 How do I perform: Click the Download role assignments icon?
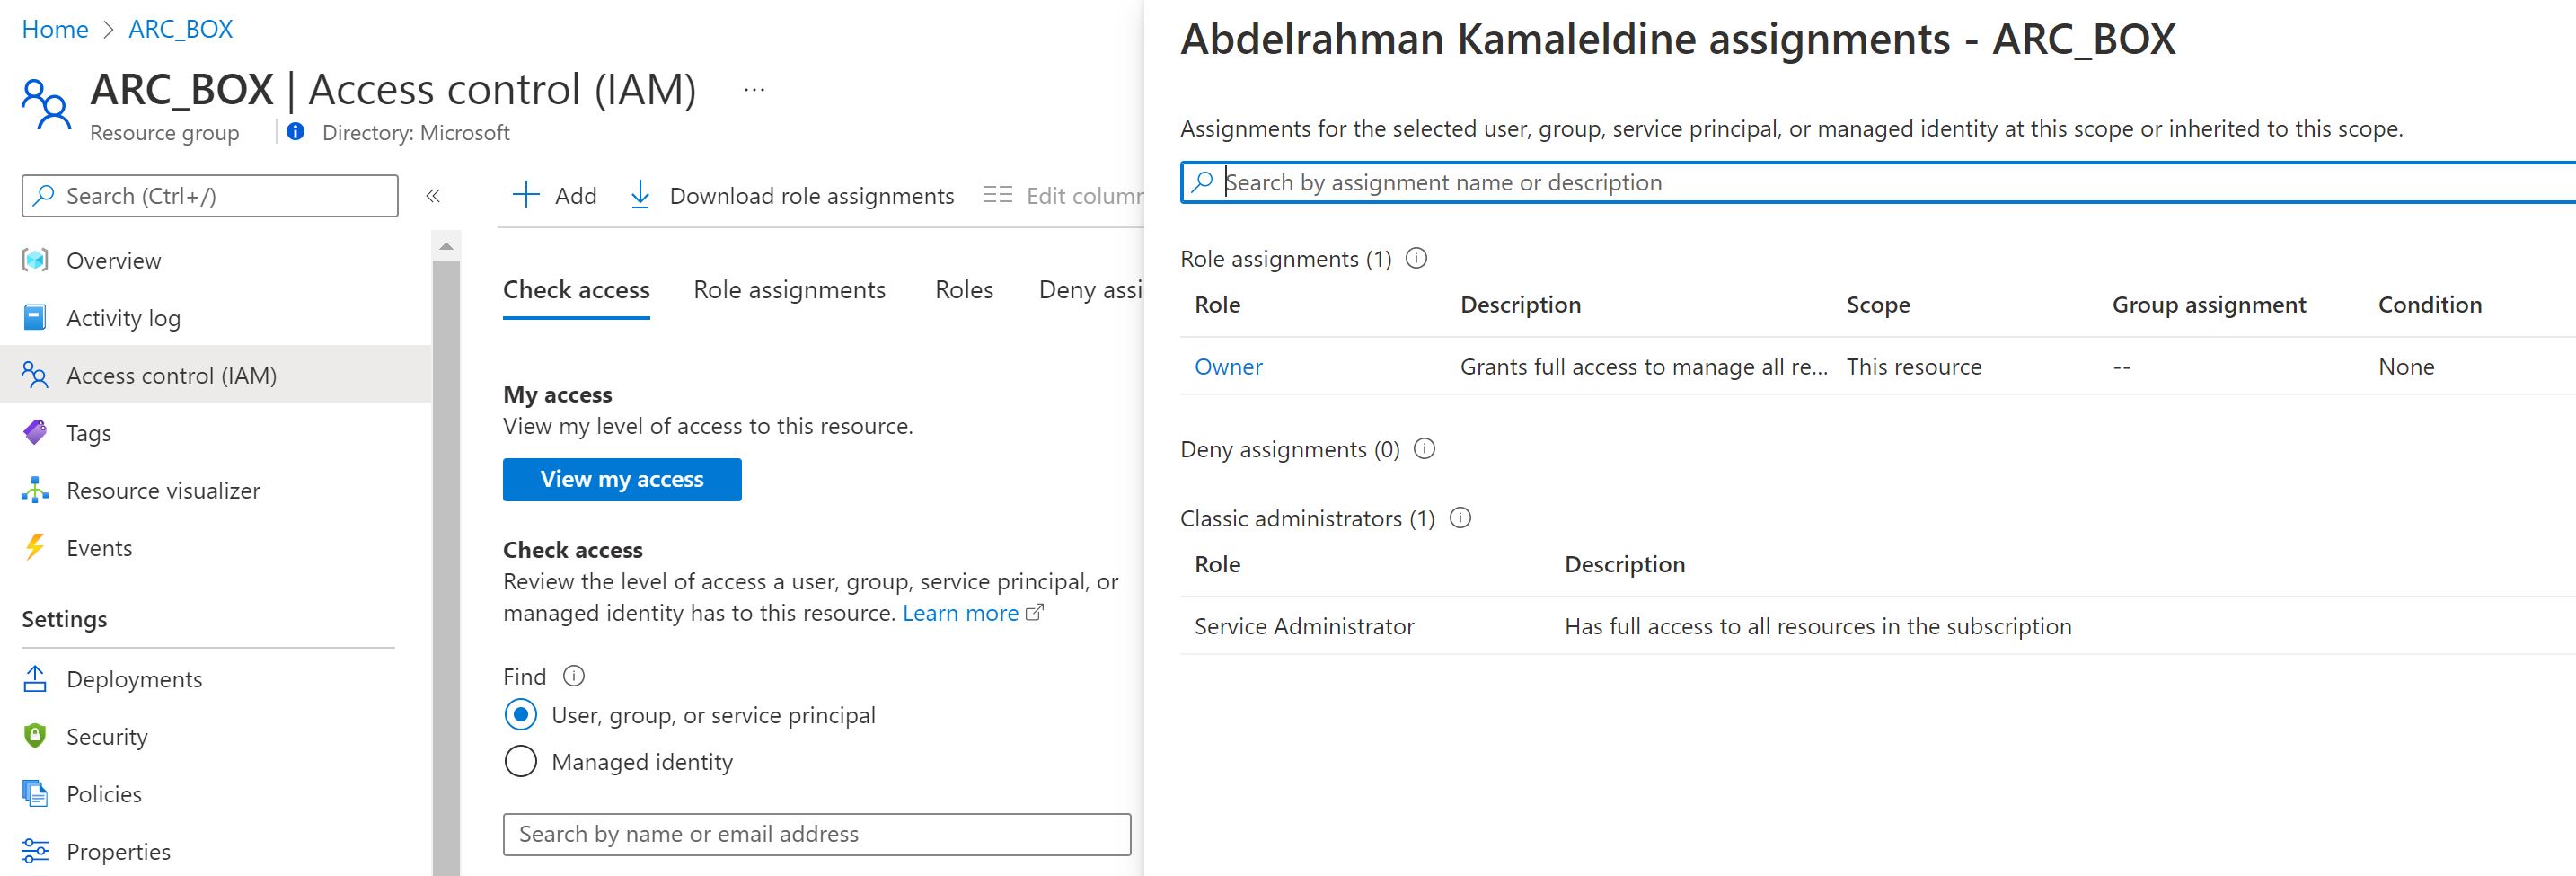click(x=639, y=195)
